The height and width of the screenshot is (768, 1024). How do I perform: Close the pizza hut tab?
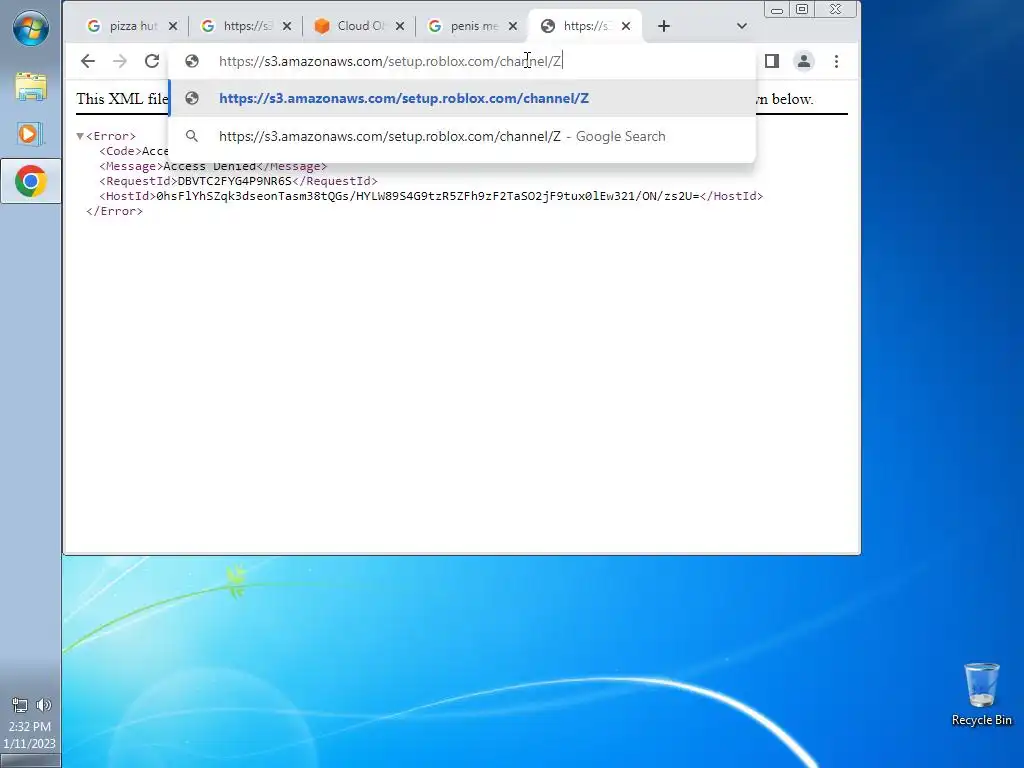173,26
